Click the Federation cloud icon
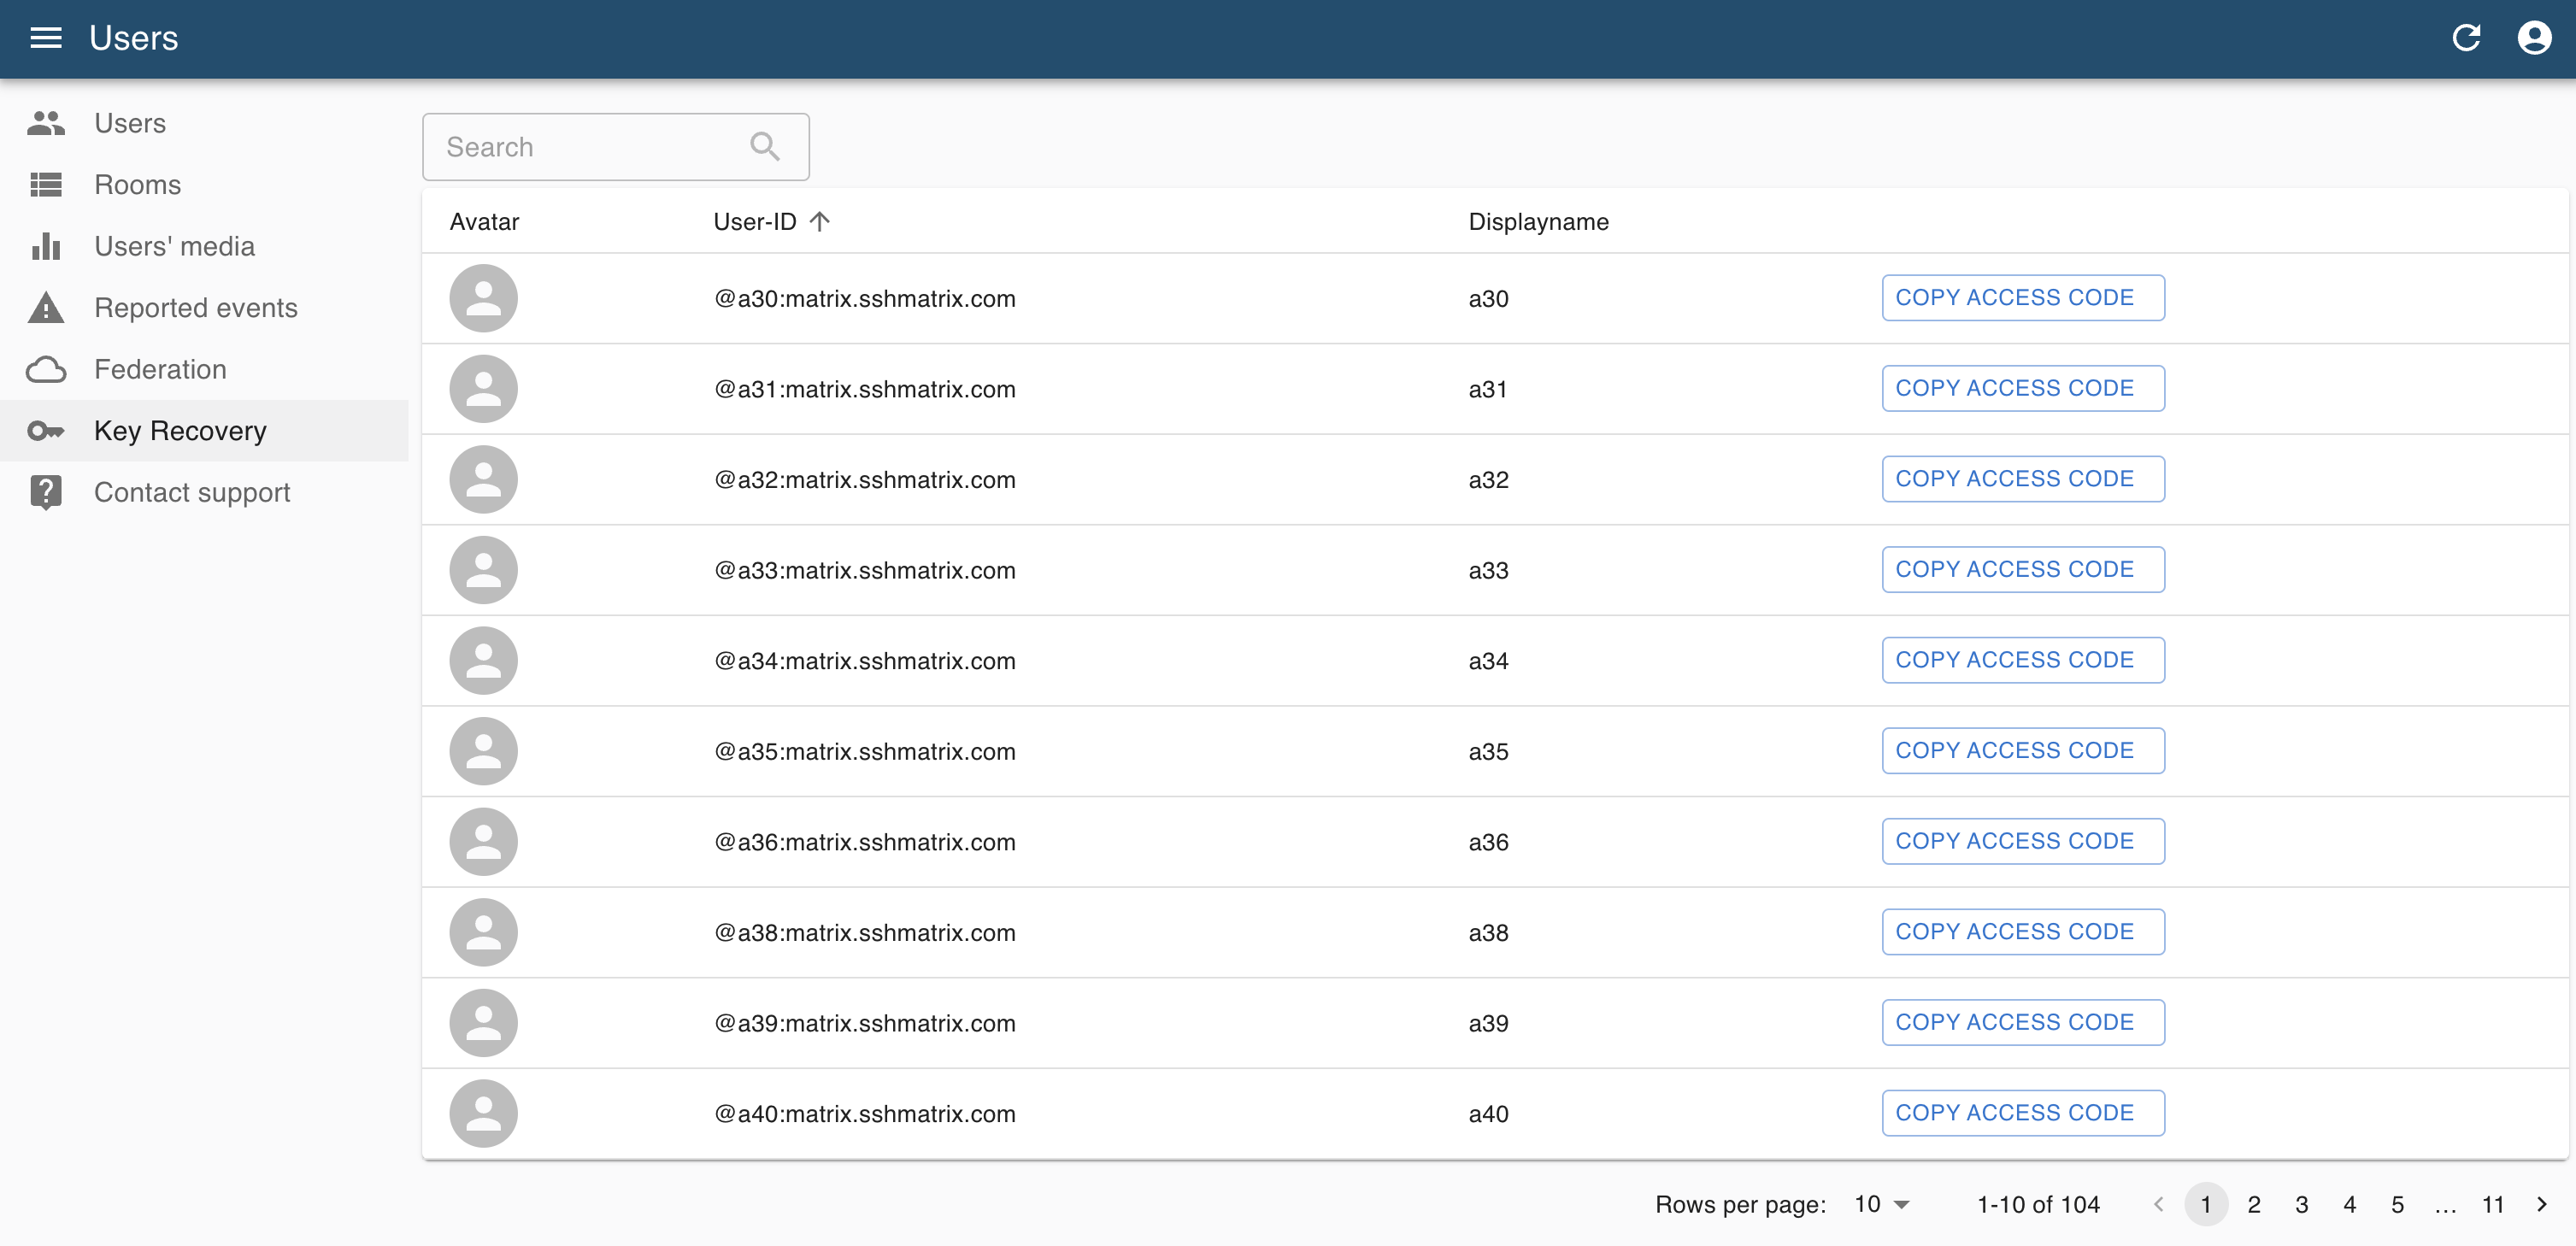The height and width of the screenshot is (1246, 2576). pyautogui.click(x=46, y=370)
